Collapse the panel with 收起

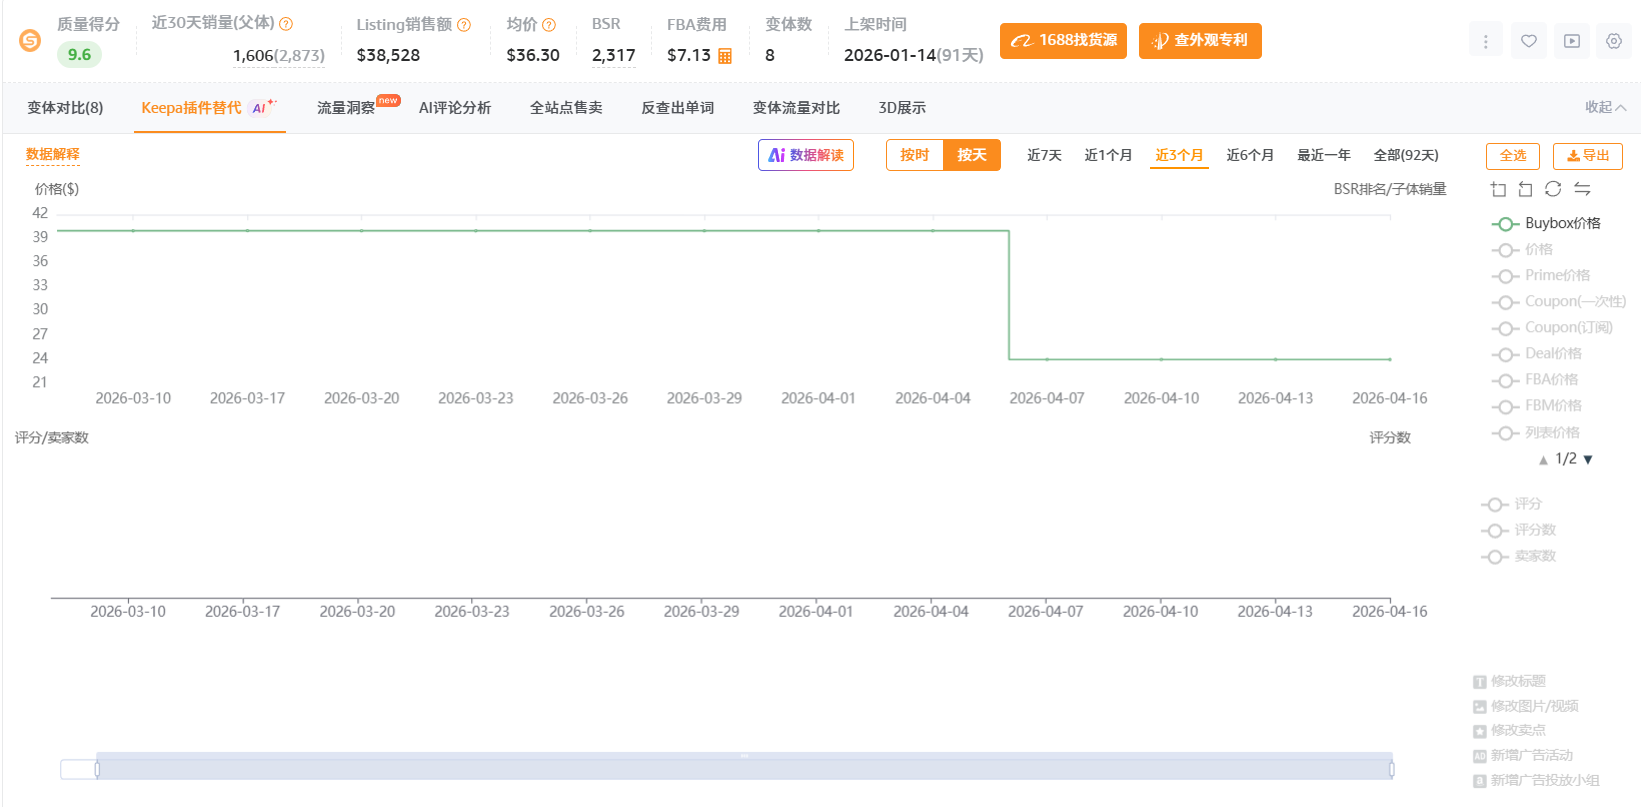1605,107
